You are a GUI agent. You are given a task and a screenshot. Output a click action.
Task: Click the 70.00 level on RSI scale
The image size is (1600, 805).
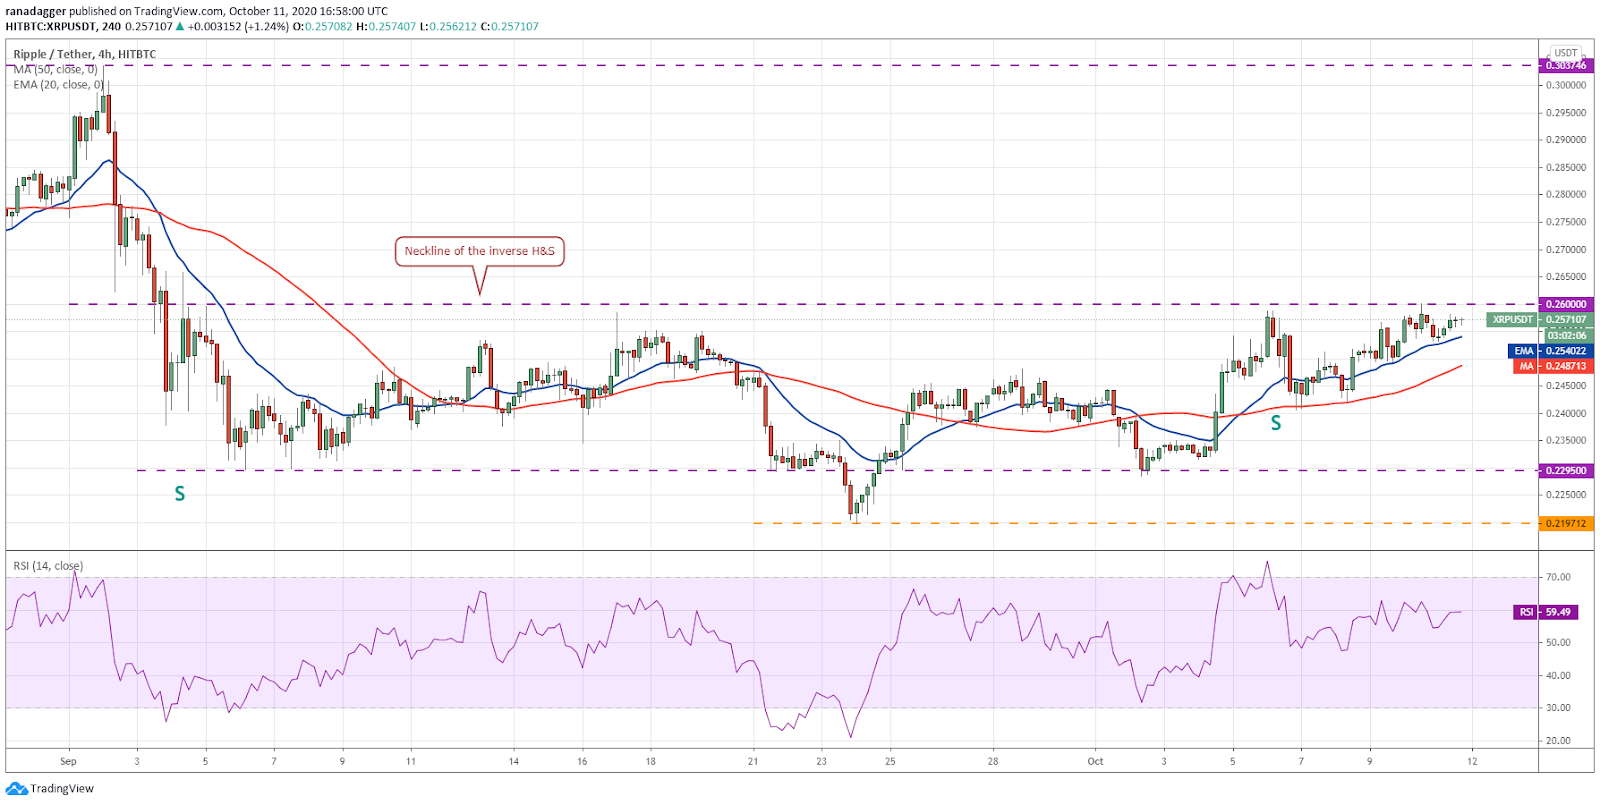click(1558, 577)
